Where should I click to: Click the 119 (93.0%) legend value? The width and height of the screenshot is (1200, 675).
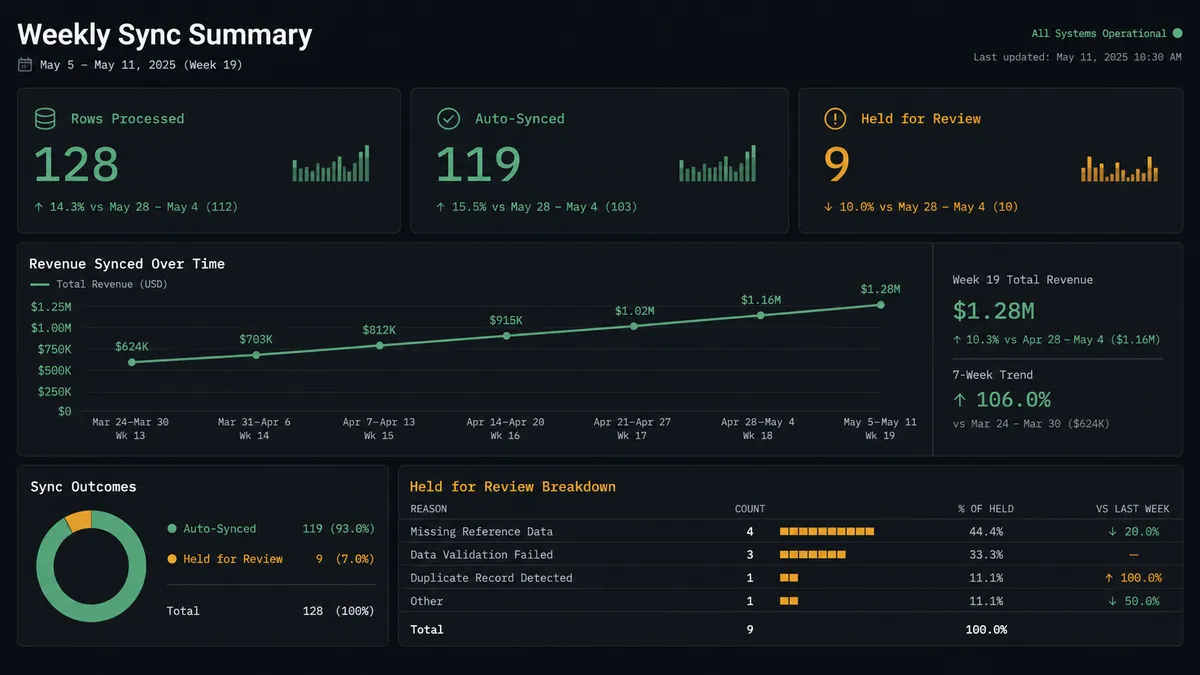338,529
